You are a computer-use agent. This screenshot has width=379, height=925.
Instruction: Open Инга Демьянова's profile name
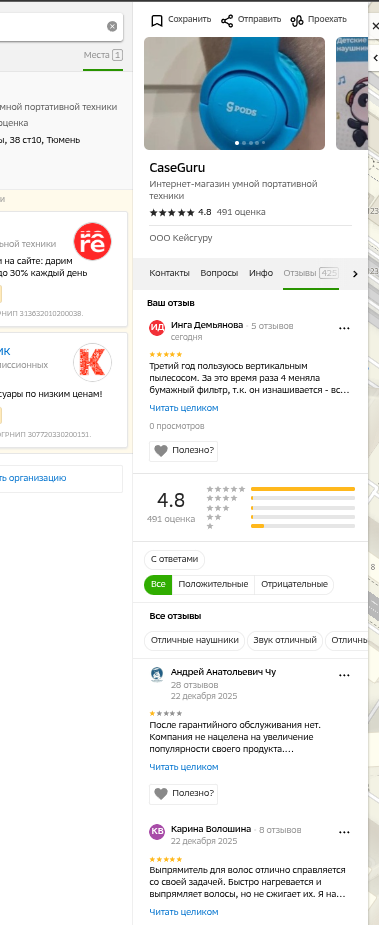[x=207, y=326]
